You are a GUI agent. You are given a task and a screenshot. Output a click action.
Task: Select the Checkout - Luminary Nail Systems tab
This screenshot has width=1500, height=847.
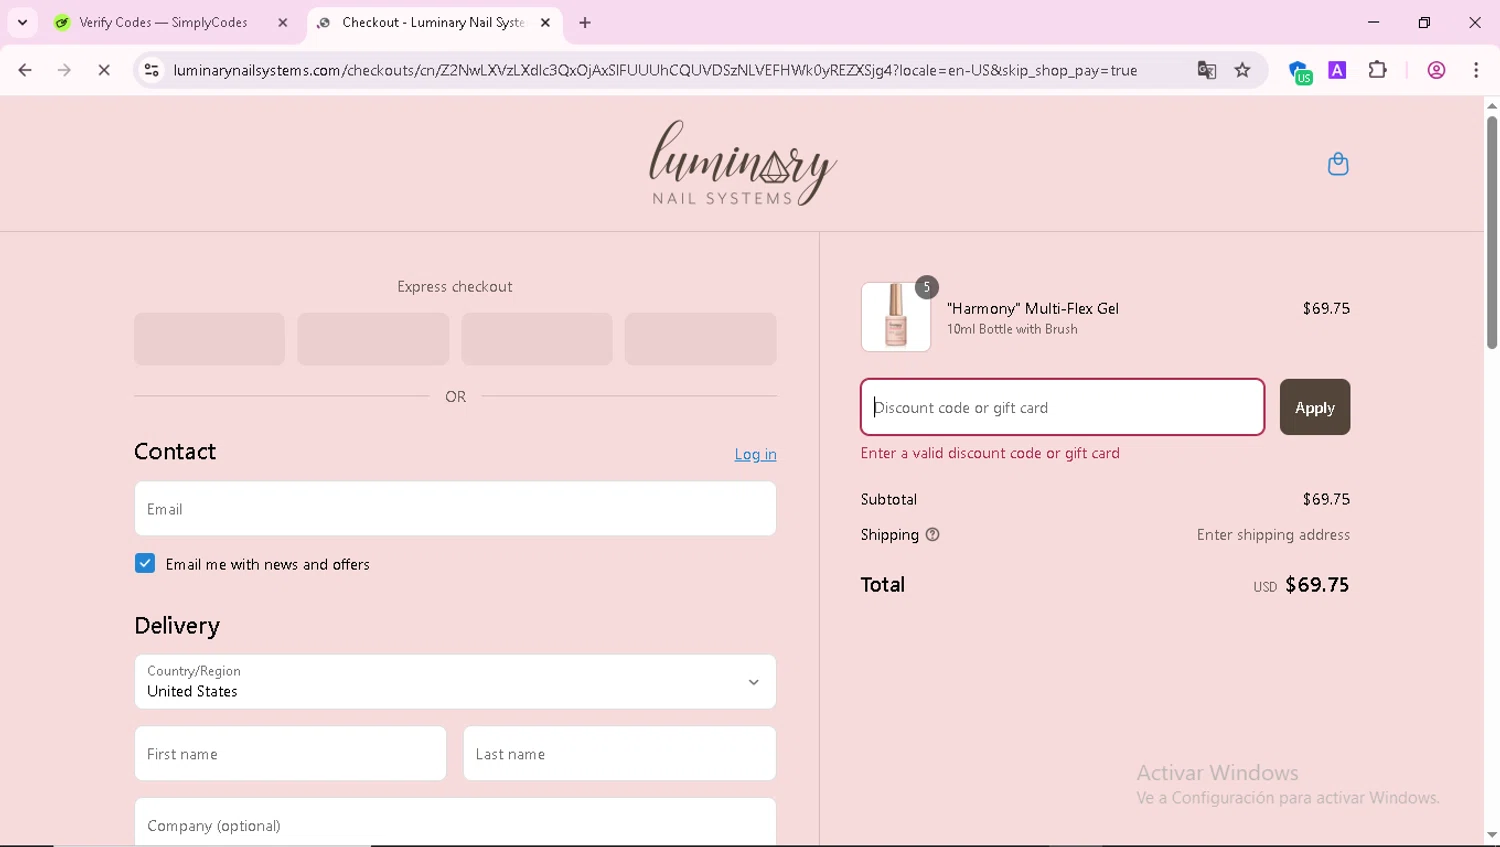point(433,22)
